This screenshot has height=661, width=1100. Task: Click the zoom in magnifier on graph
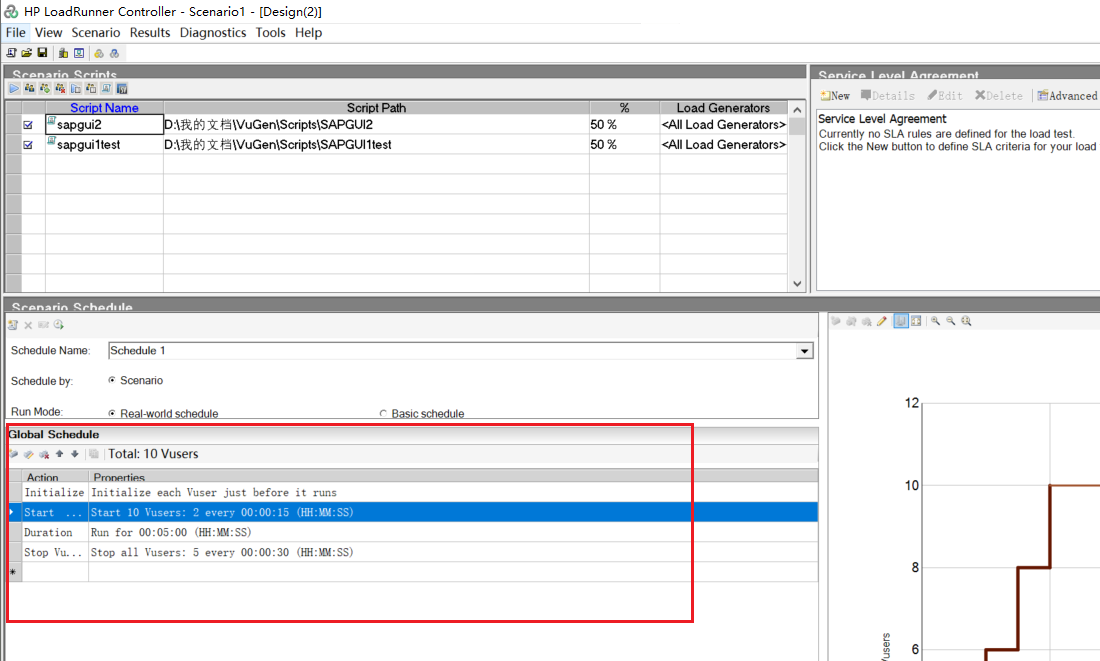[935, 321]
